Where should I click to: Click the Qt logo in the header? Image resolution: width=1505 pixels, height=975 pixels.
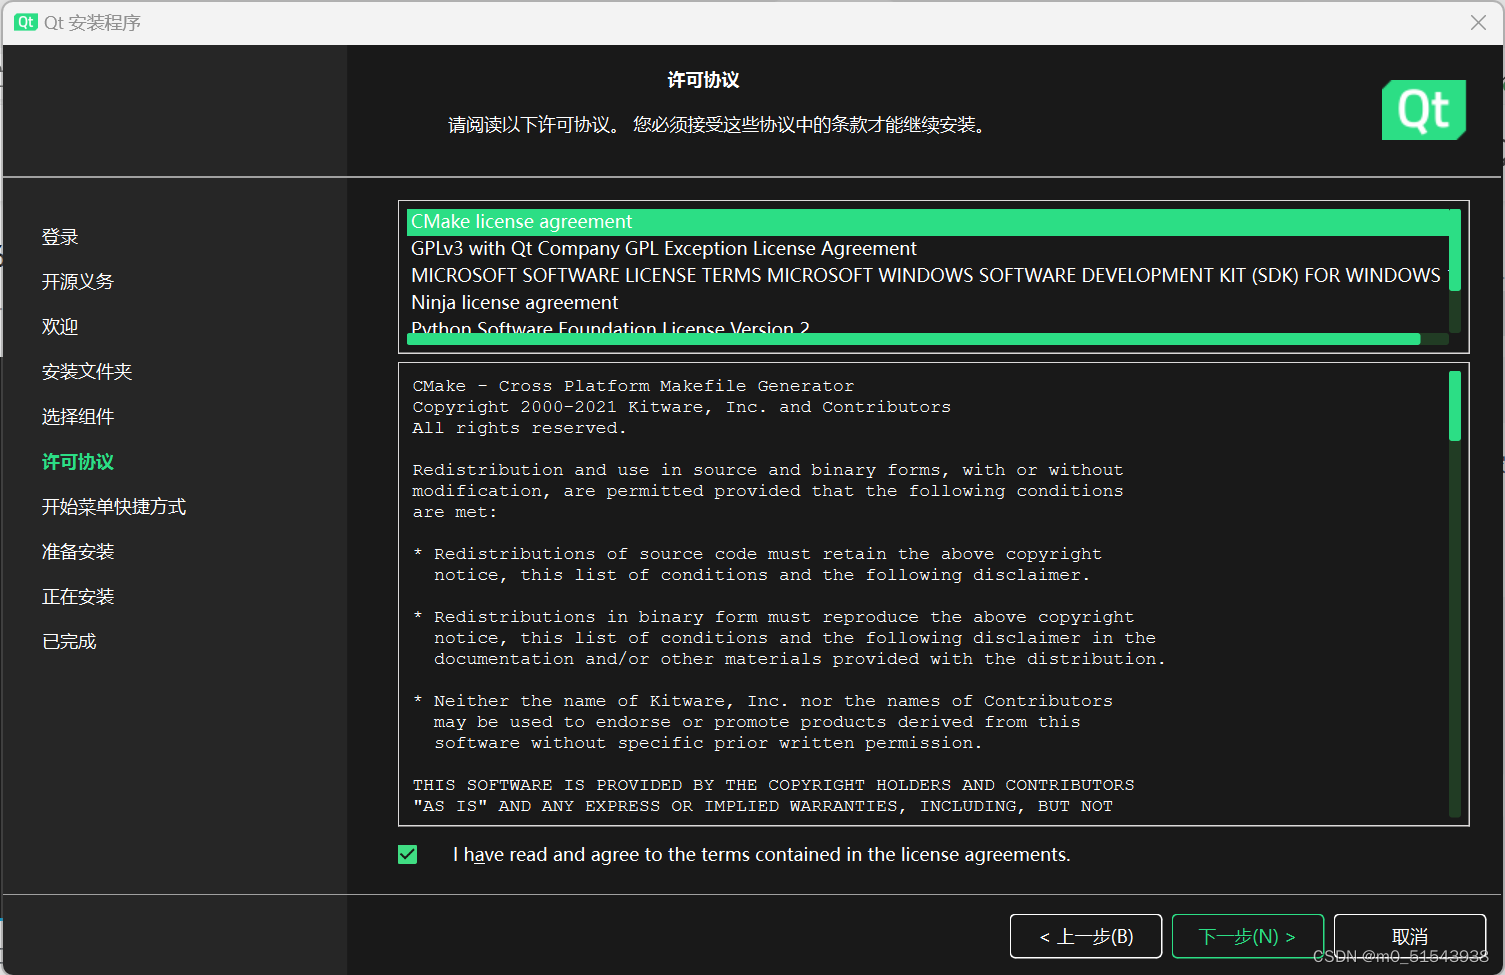click(1423, 110)
